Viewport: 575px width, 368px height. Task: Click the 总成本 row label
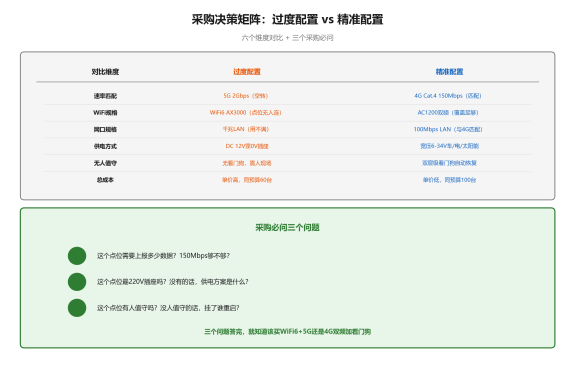point(105,180)
